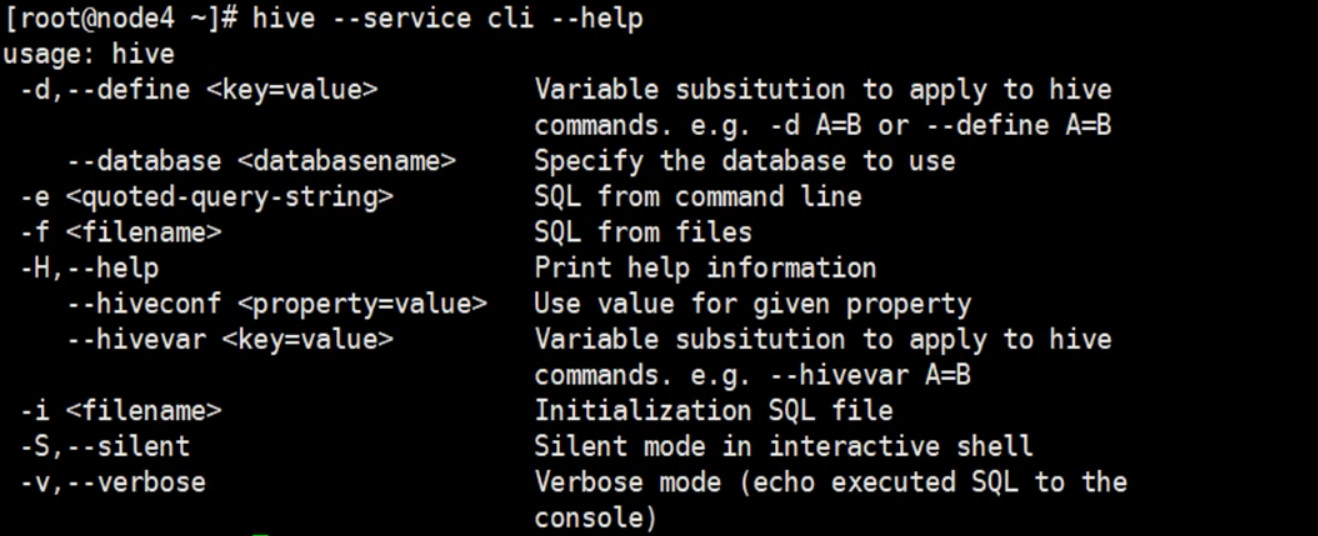Click the -S,--silent option
Viewport: 1318px width, 536px height.
[x=105, y=446]
